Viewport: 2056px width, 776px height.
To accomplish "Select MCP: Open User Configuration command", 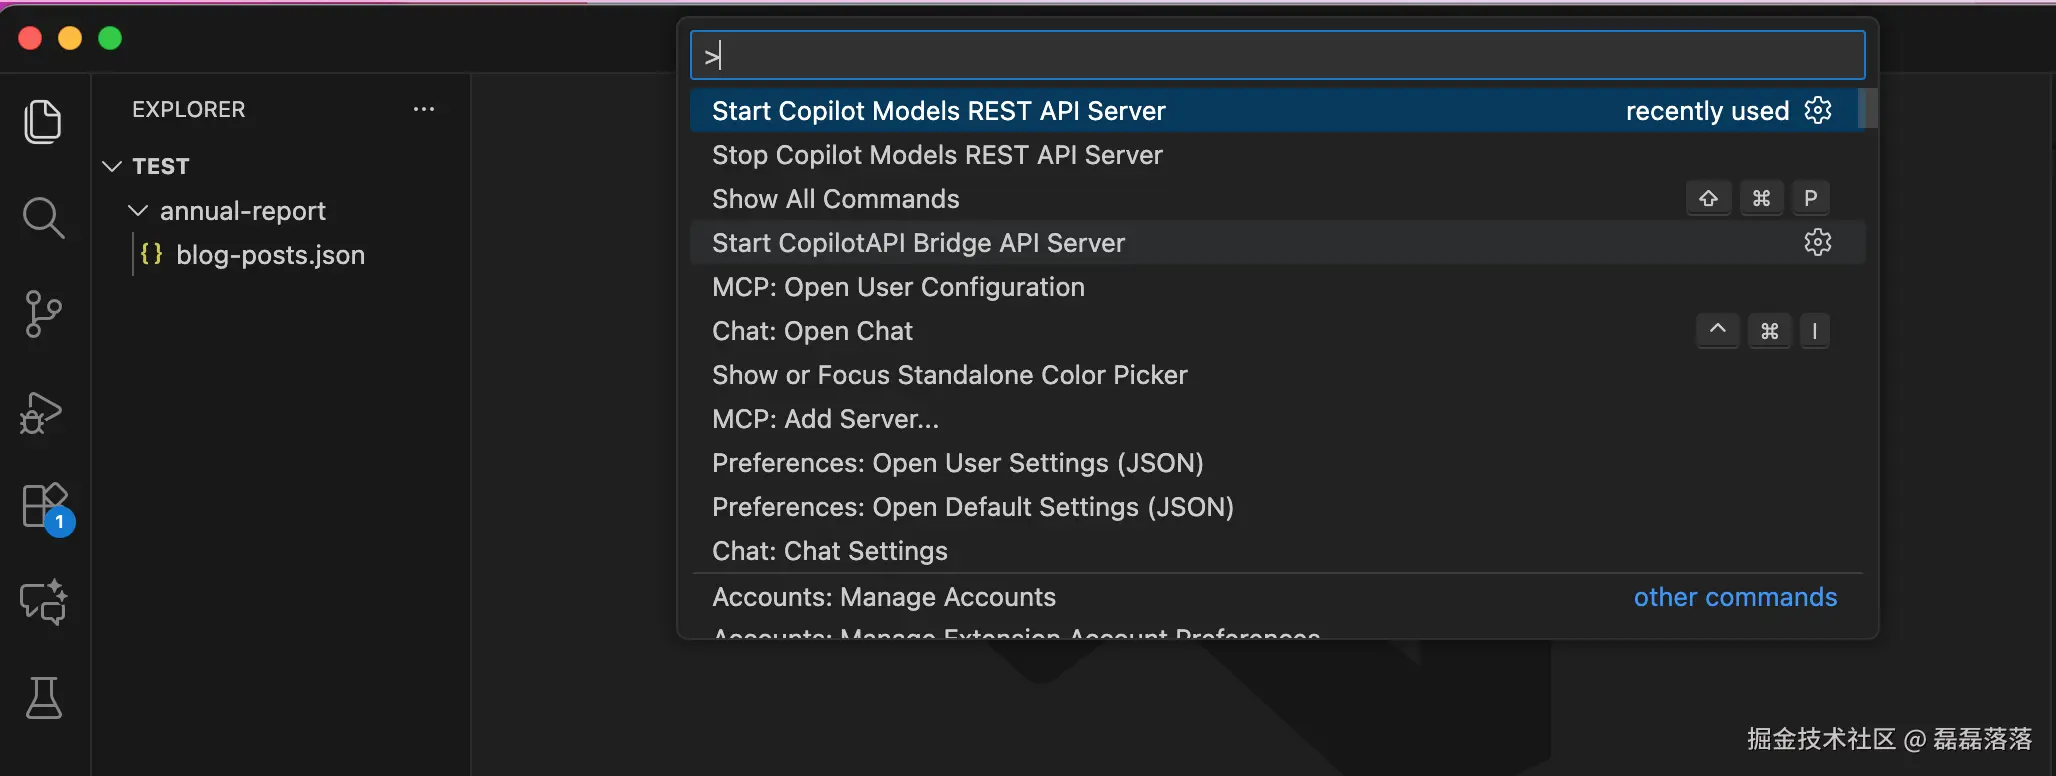I will pos(898,287).
